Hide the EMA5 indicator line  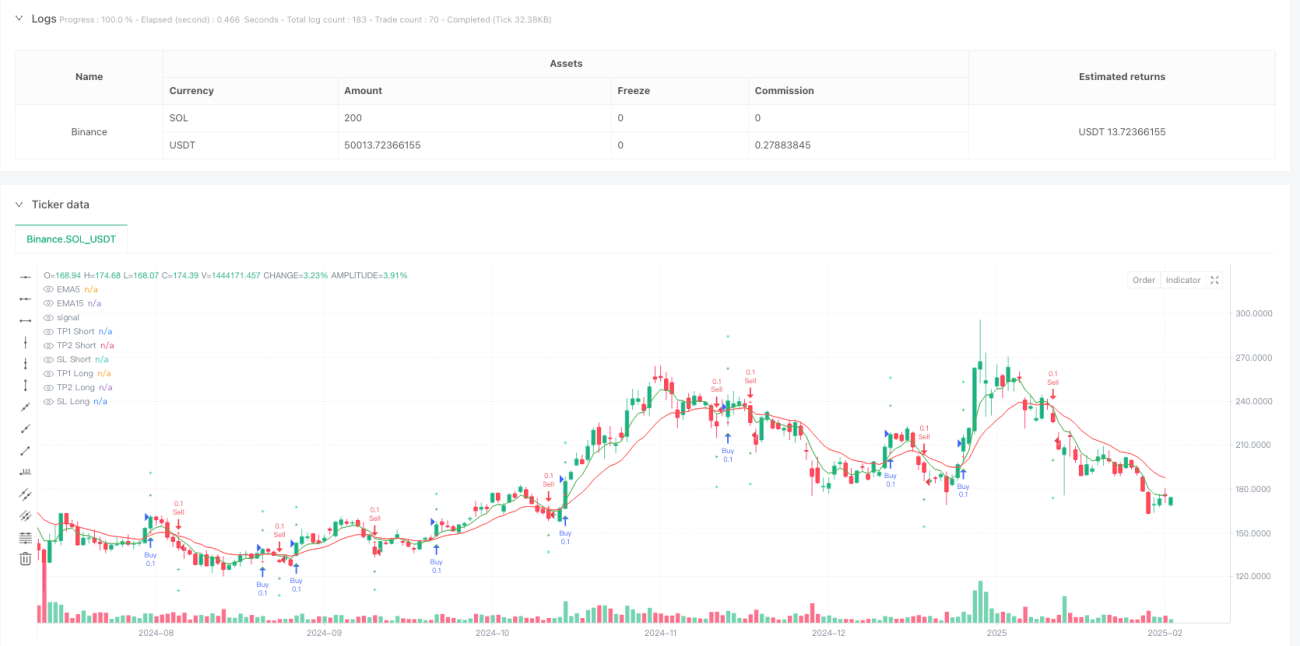[48, 289]
